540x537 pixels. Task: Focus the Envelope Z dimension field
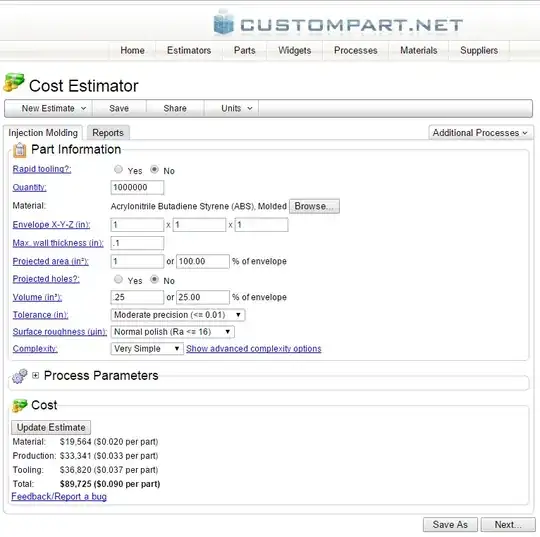[x=262, y=225]
